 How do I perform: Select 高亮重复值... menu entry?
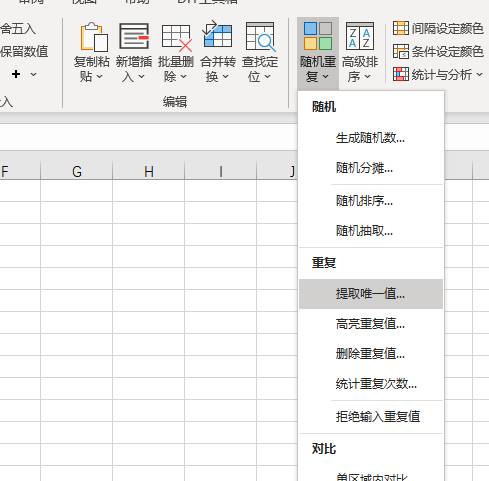pos(371,324)
